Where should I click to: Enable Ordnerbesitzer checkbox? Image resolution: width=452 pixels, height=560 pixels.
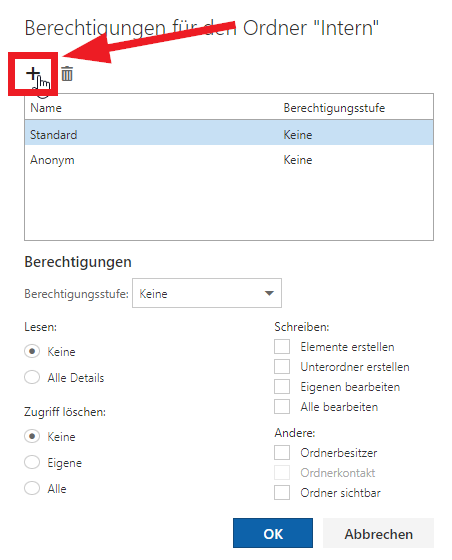coord(282,452)
